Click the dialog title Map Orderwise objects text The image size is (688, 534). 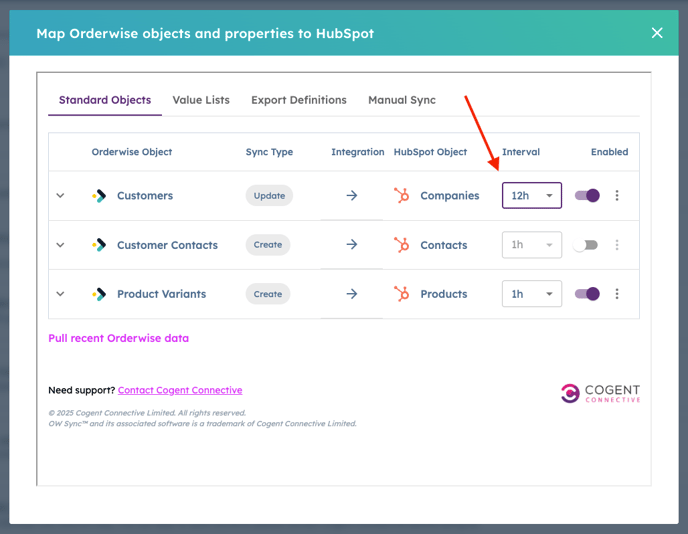(205, 33)
